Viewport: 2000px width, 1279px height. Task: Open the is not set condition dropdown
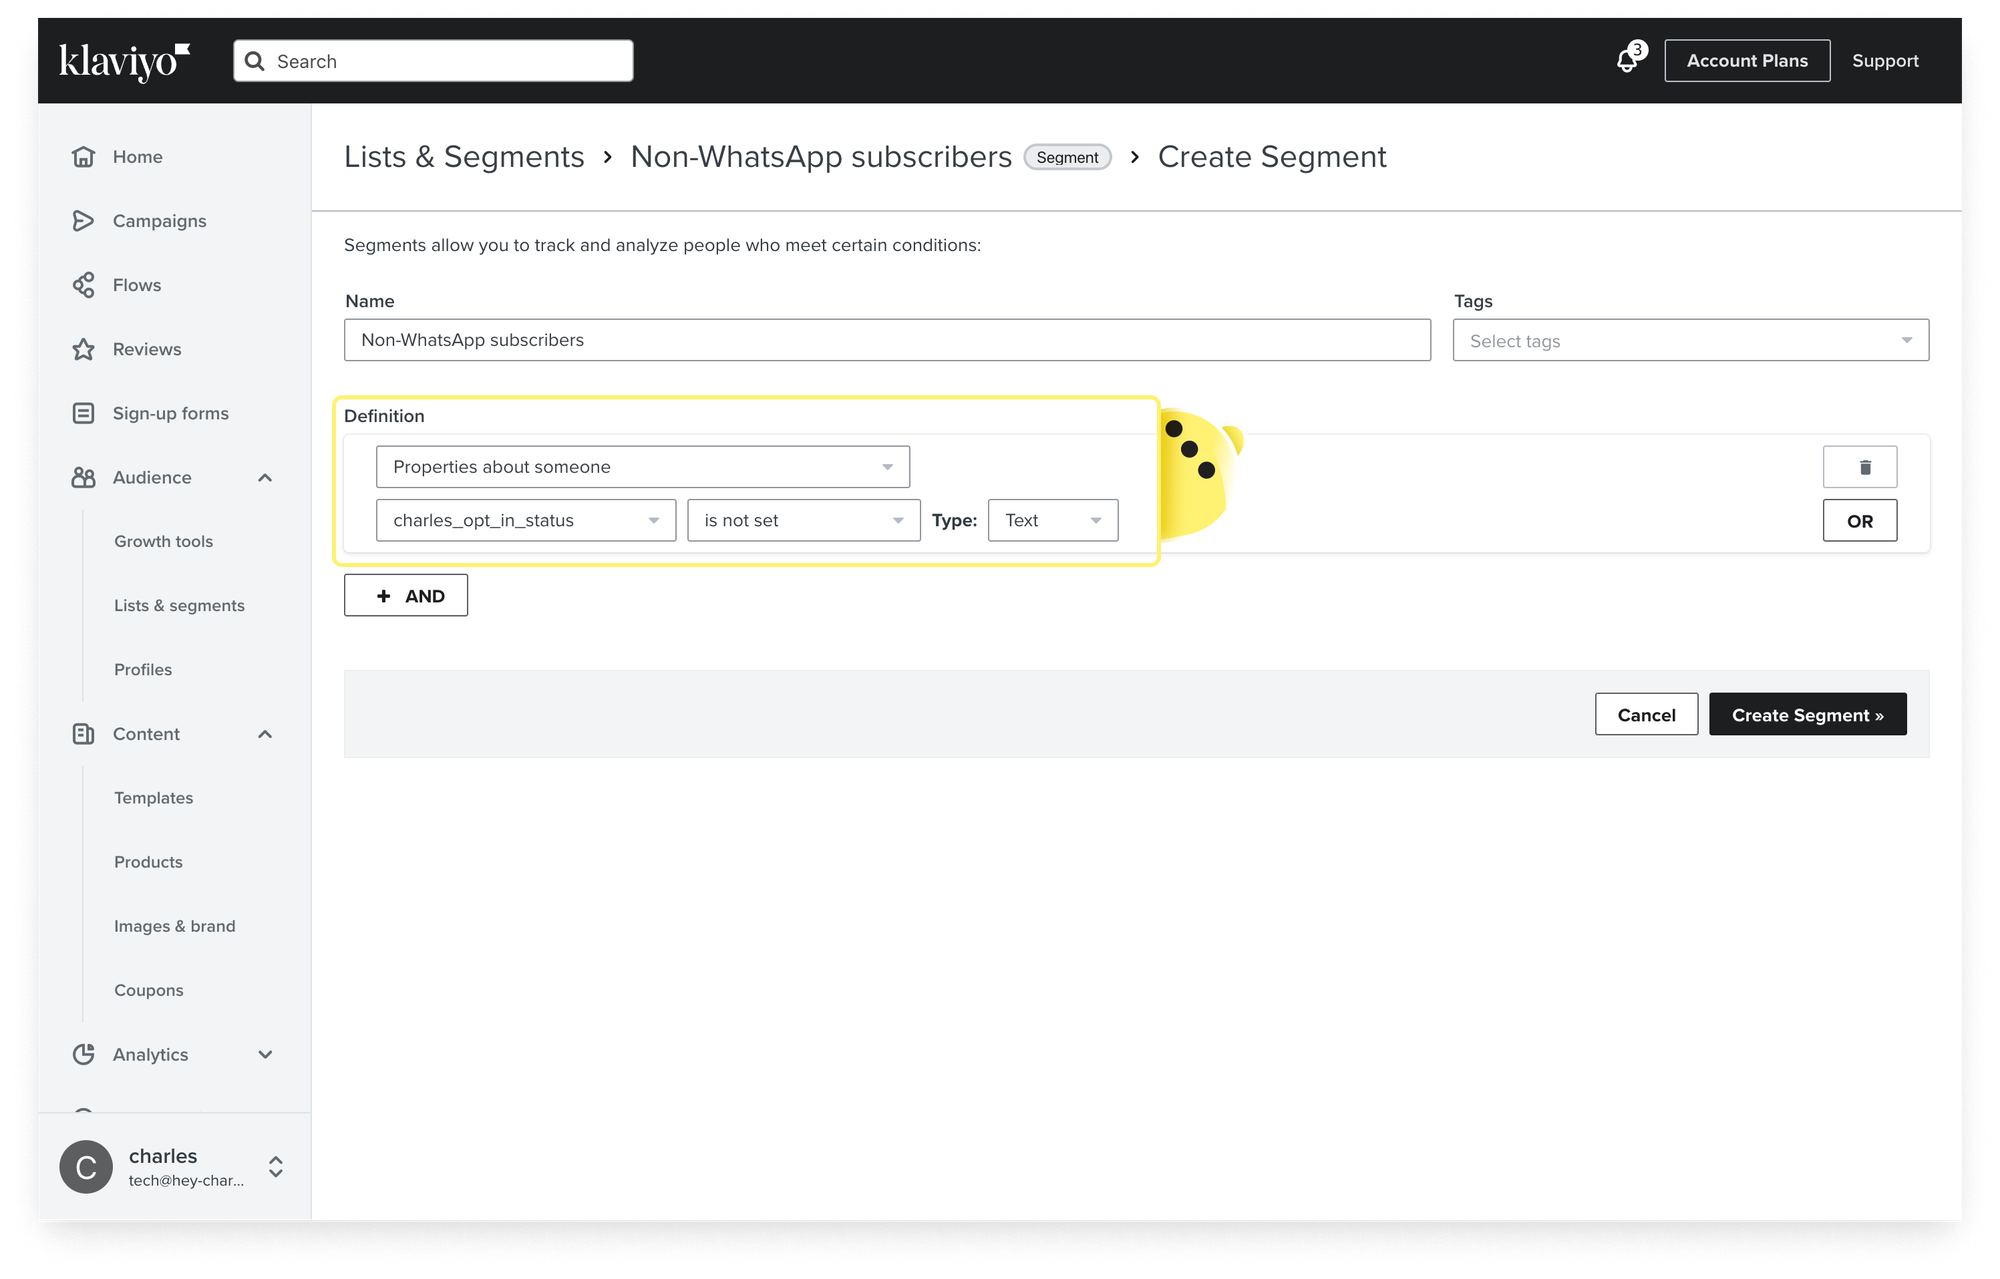tap(802, 519)
